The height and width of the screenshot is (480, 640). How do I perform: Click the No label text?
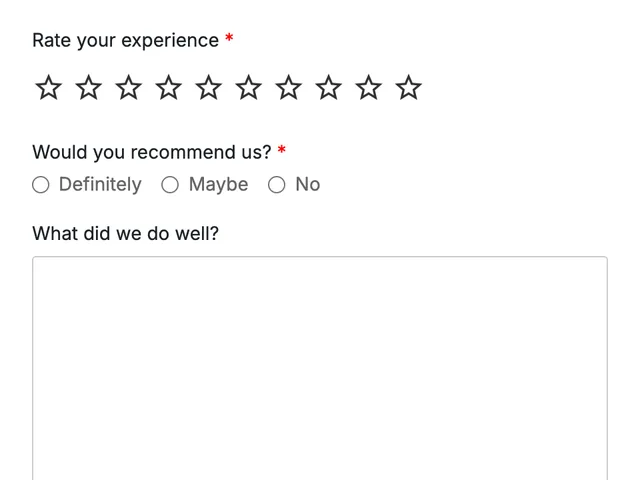tap(308, 184)
